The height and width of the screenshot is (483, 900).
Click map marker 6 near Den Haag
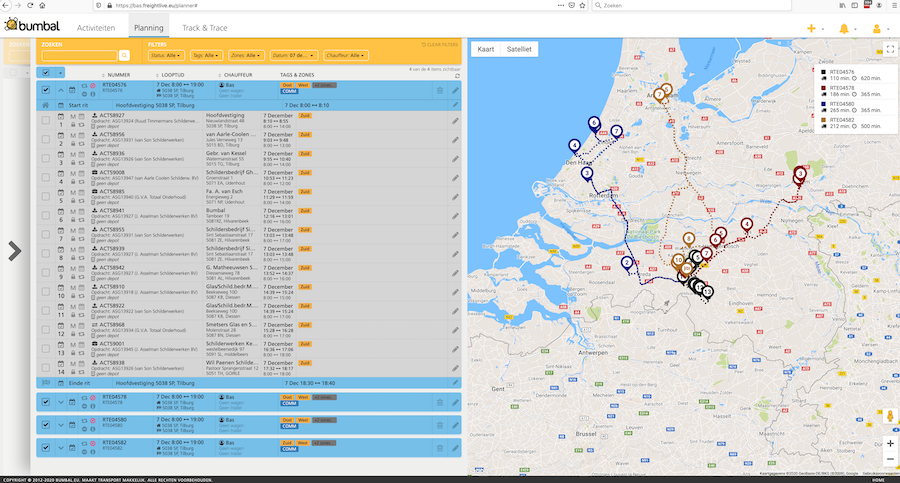pyautogui.click(x=594, y=123)
